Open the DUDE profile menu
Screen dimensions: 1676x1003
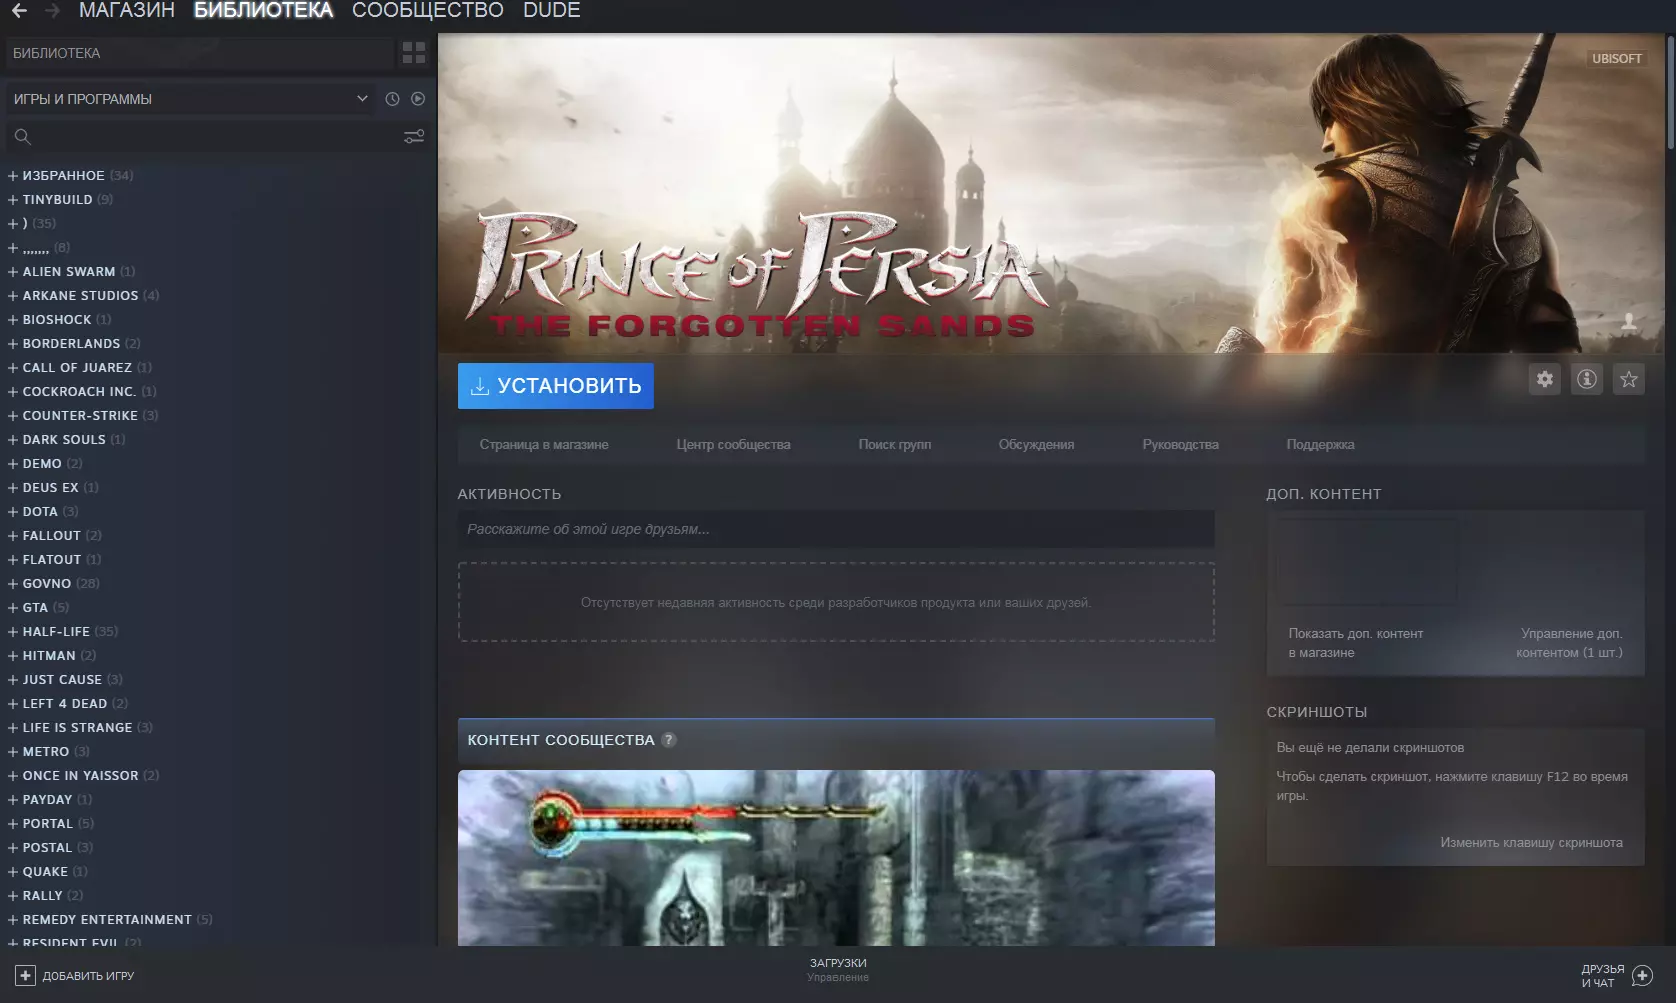point(552,11)
